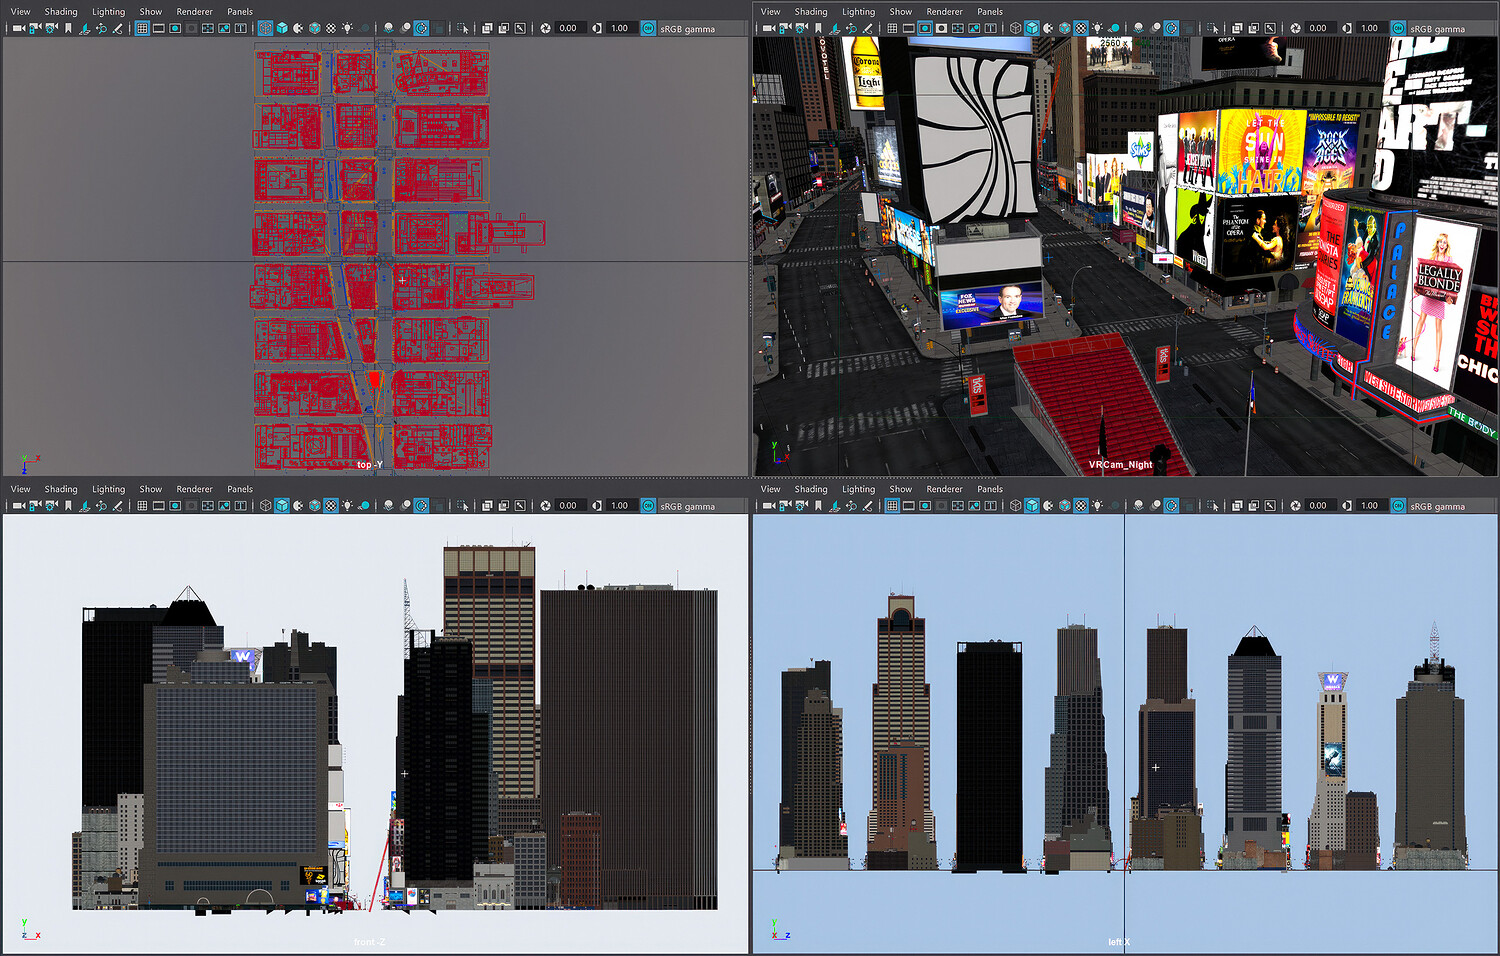1500x956 pixels.
Task: Click Bookmarks icon in top view panel
Action: coord(68,28)
